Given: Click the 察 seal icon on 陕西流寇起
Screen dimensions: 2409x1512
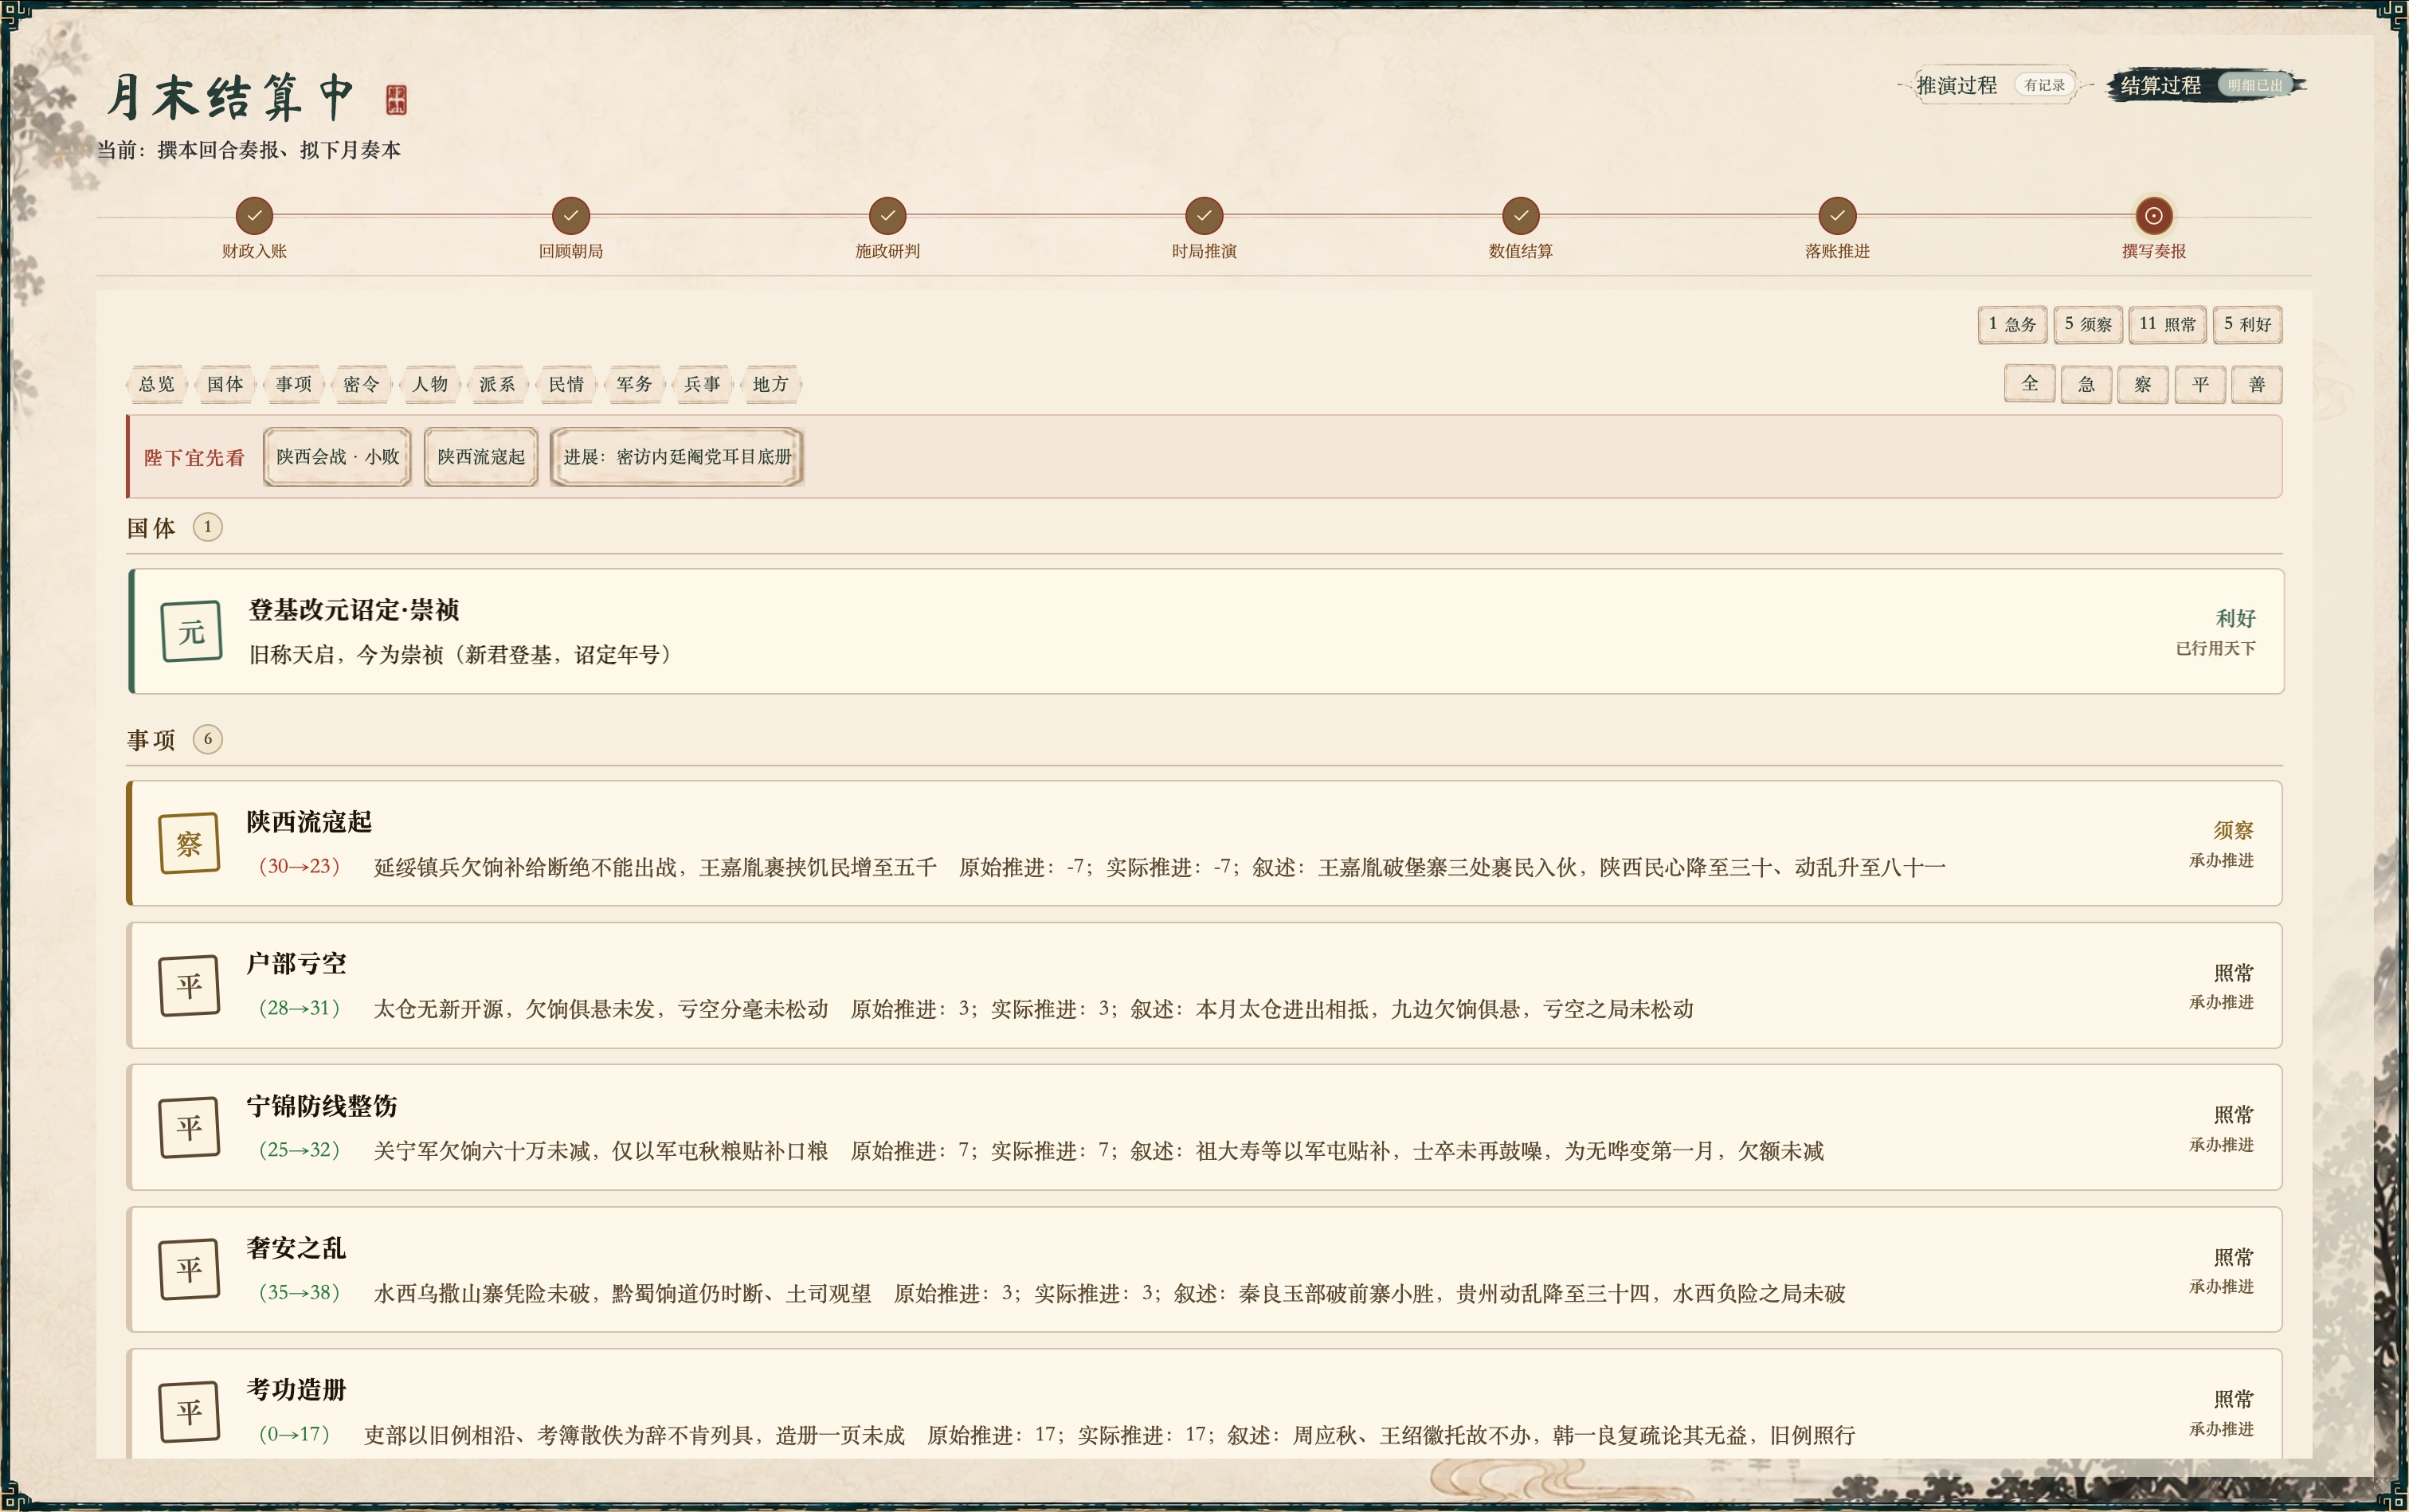Looking at the screenshot, I should (x=189, y=843).
